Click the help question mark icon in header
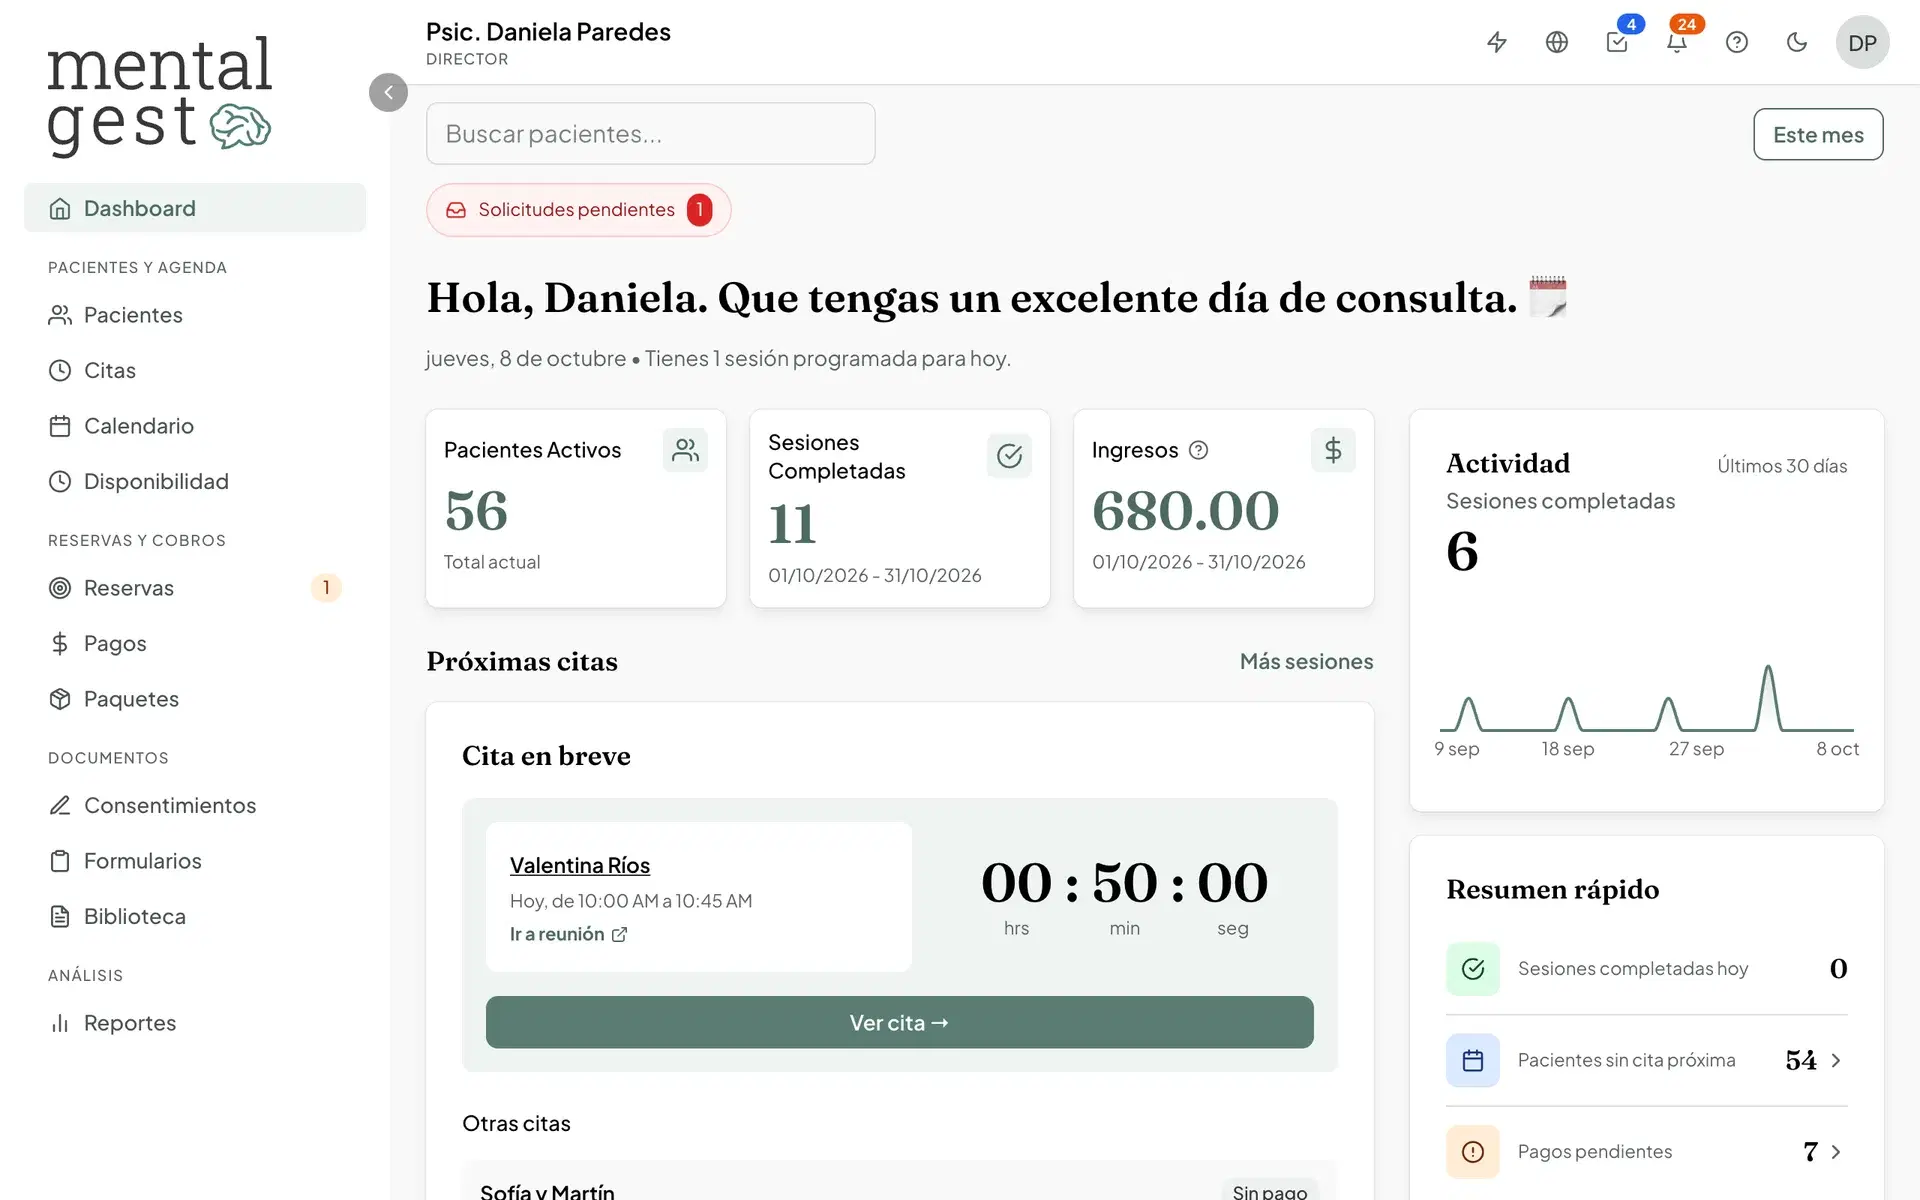The width and height of the screenshot is (1920, 1200). (x=1737, y=42)
